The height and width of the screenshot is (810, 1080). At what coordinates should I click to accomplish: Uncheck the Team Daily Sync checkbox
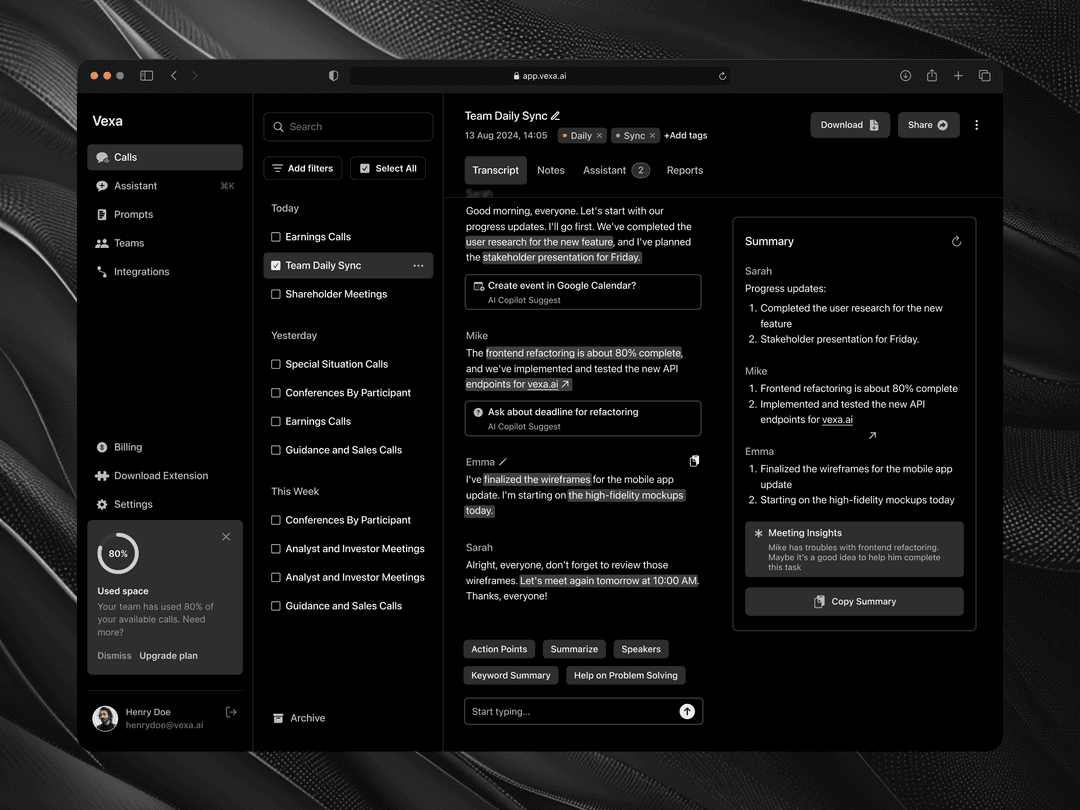(276, 266)
